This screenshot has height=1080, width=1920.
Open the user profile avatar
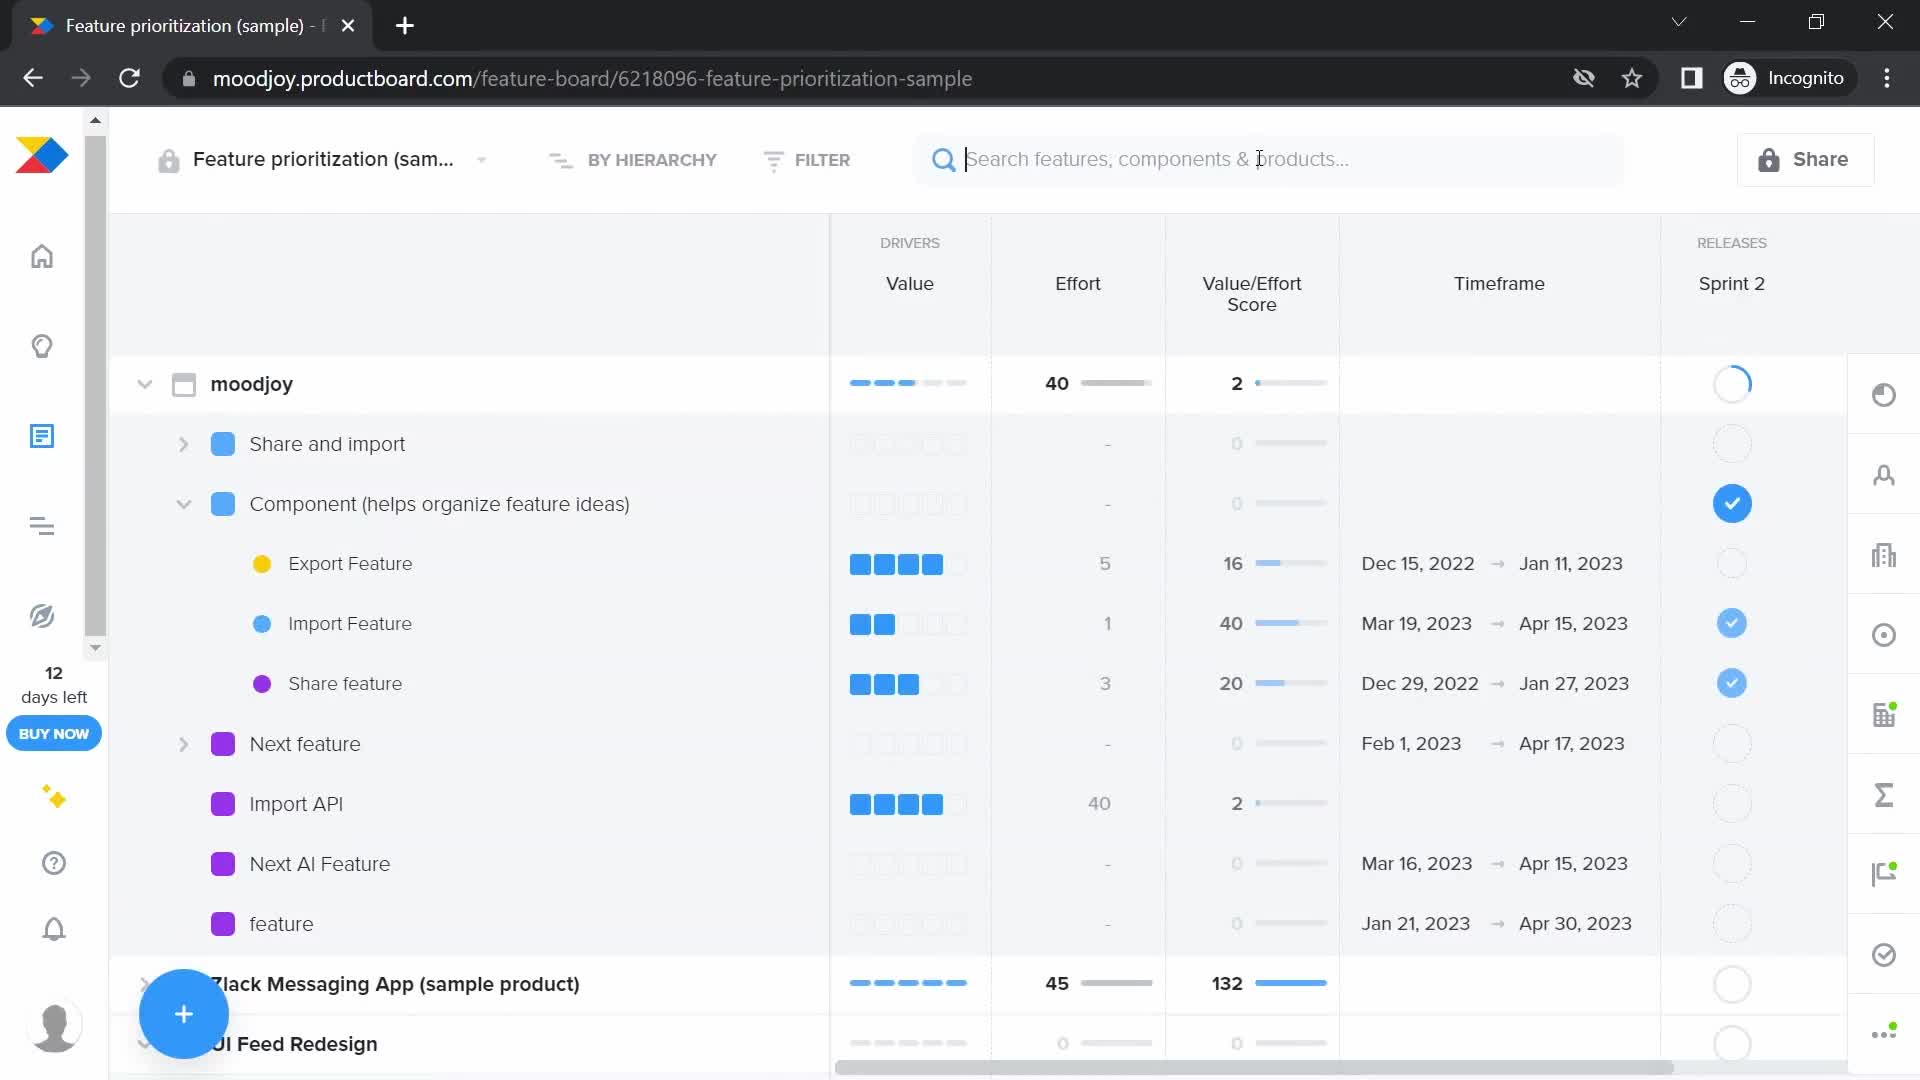tap(55, 1027)
